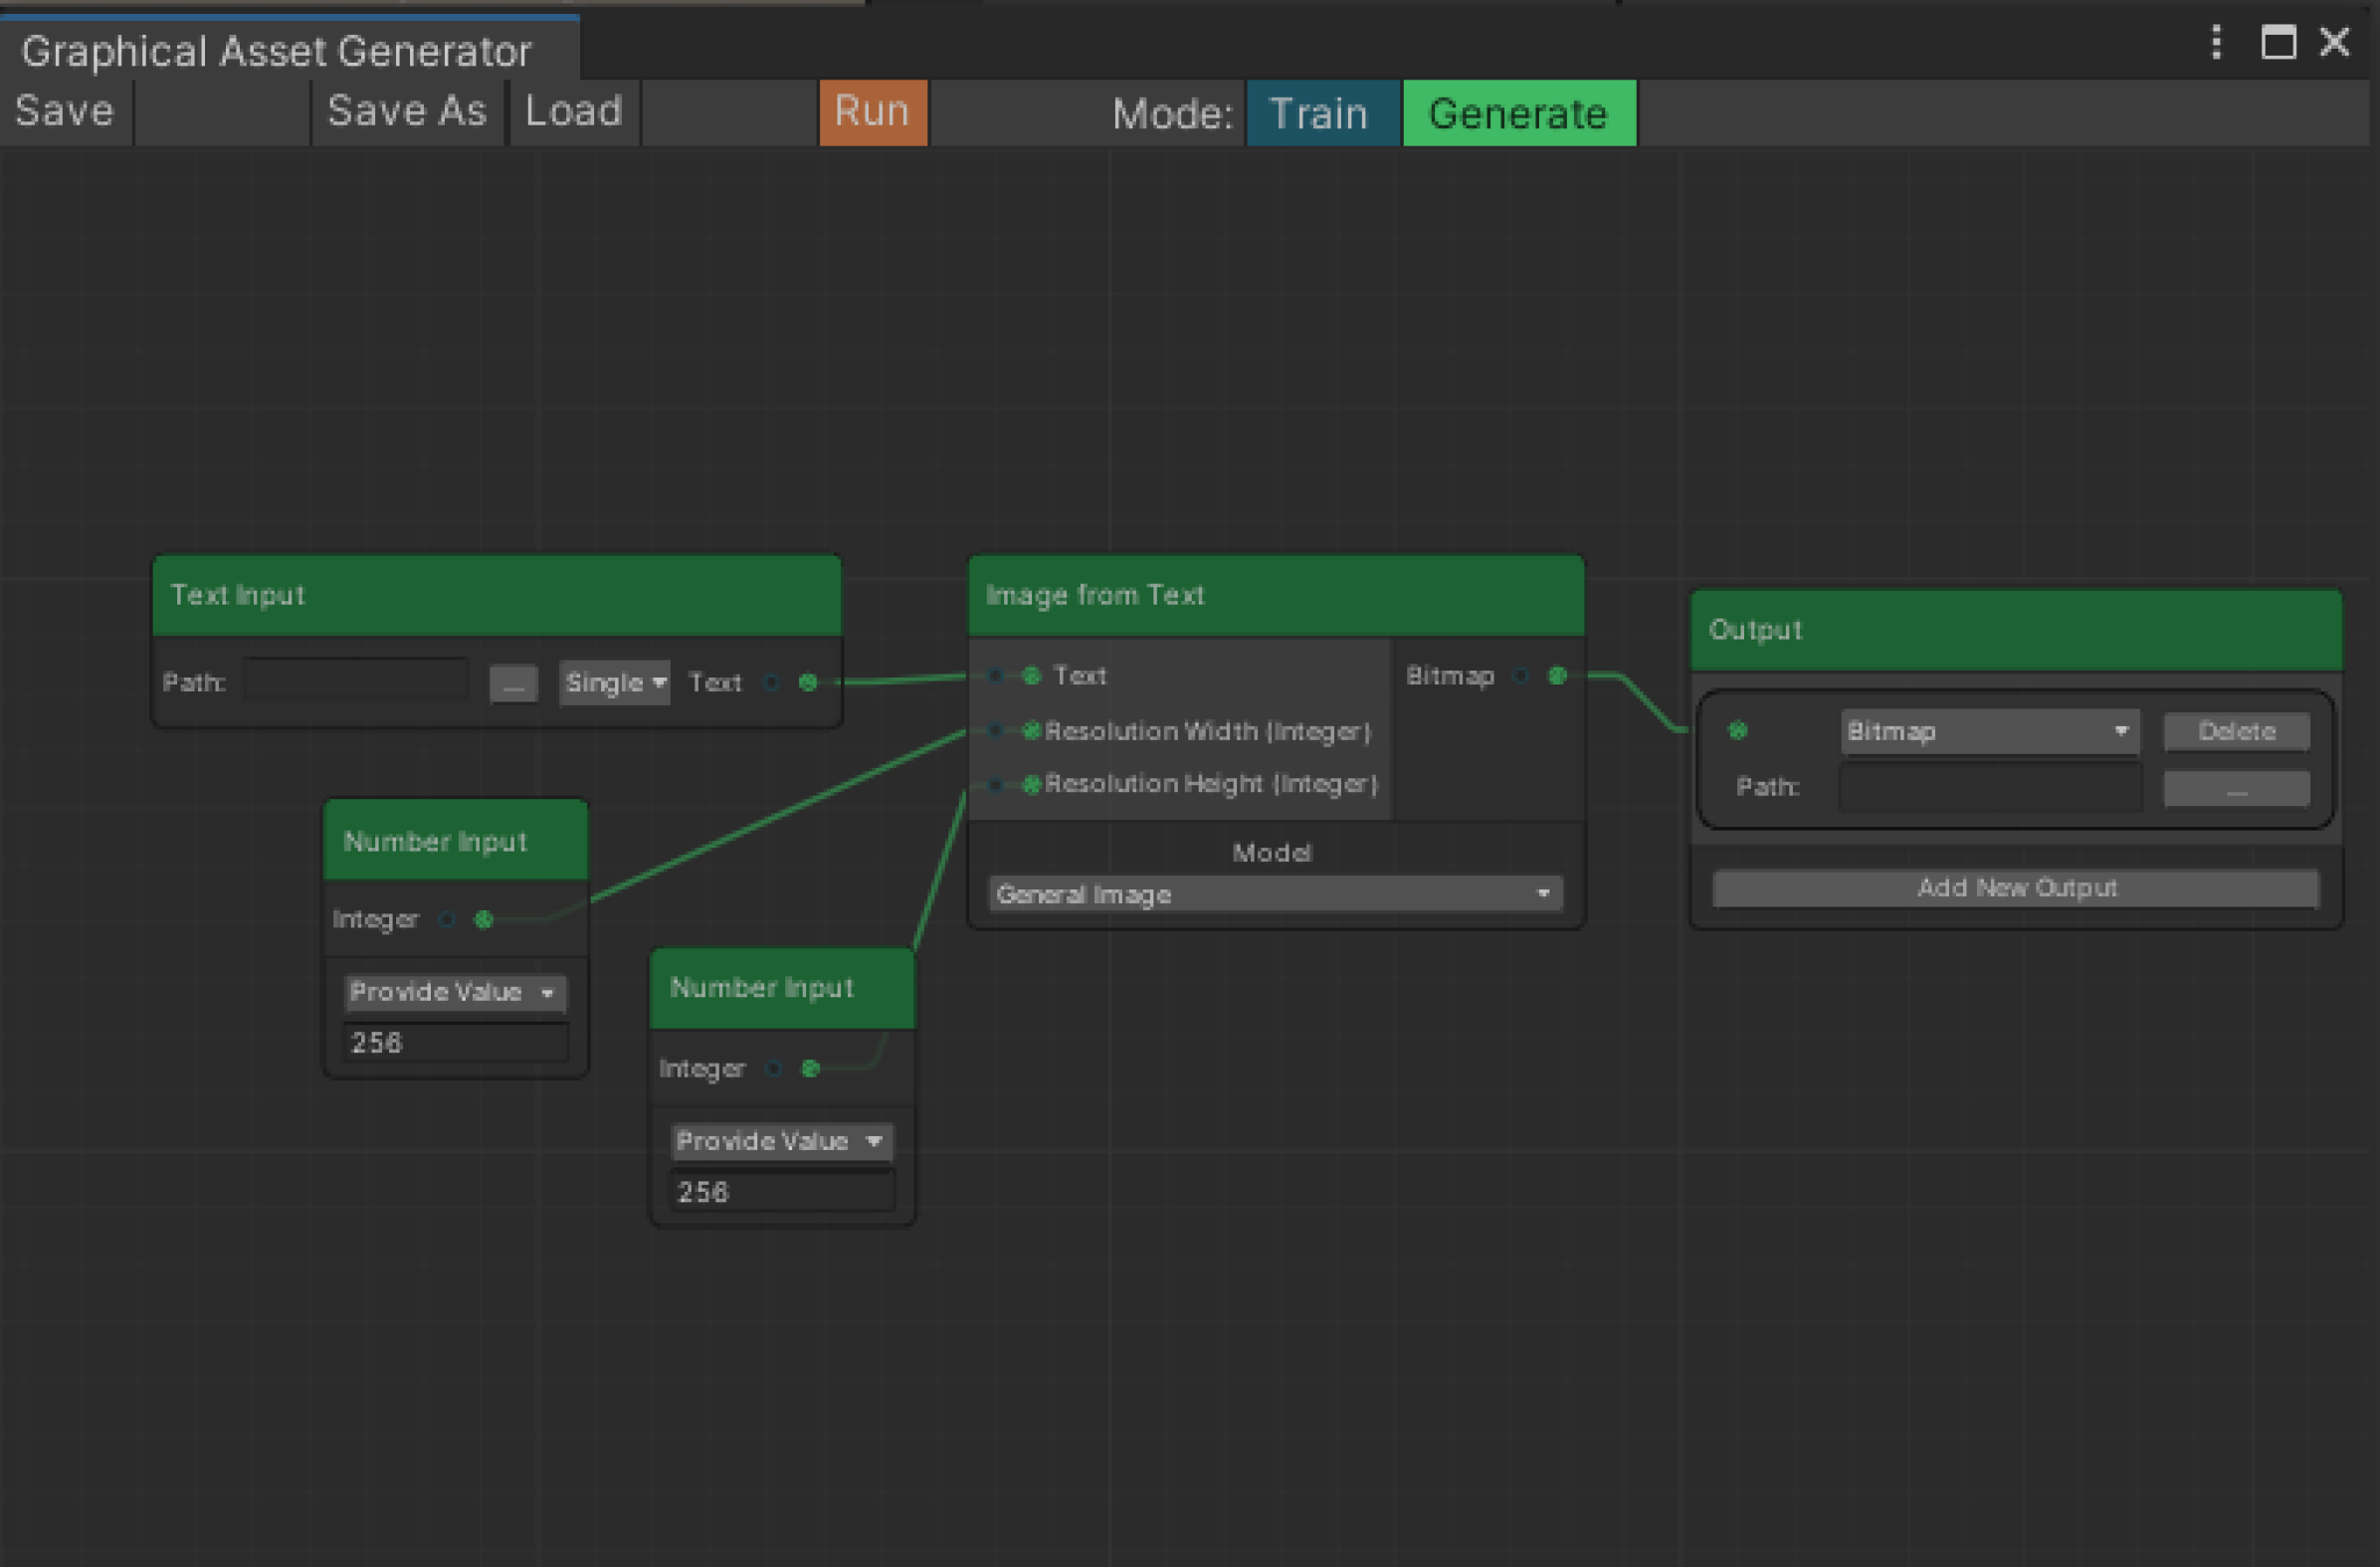
Task: Click the Path field in Text Input
Action: 356,681
